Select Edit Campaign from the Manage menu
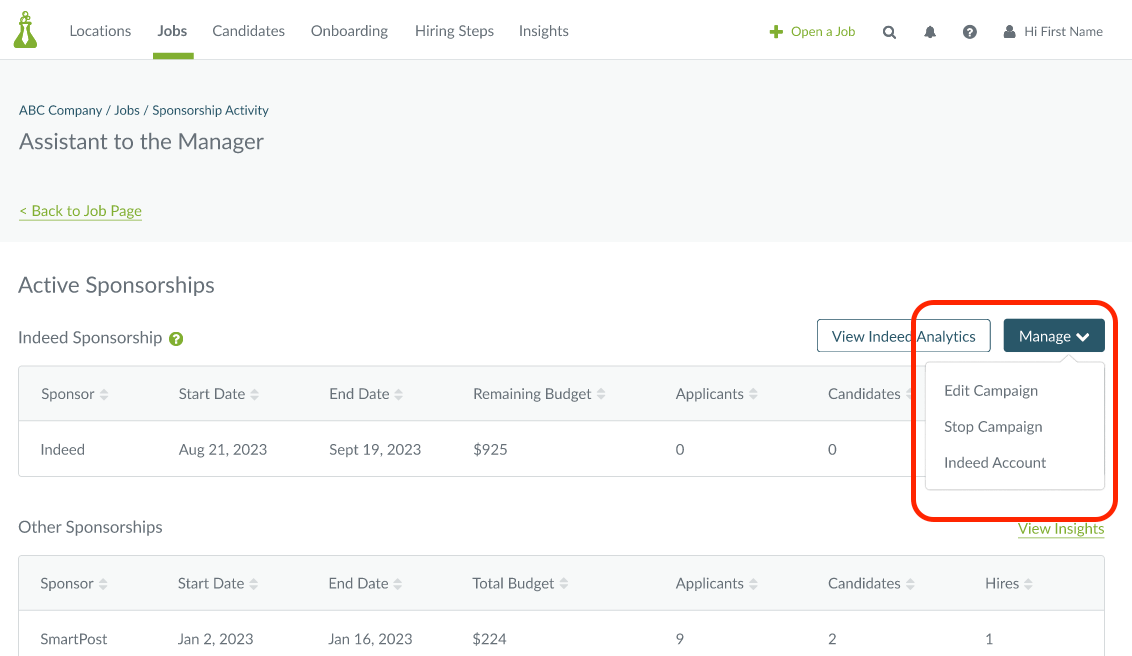 990,390
